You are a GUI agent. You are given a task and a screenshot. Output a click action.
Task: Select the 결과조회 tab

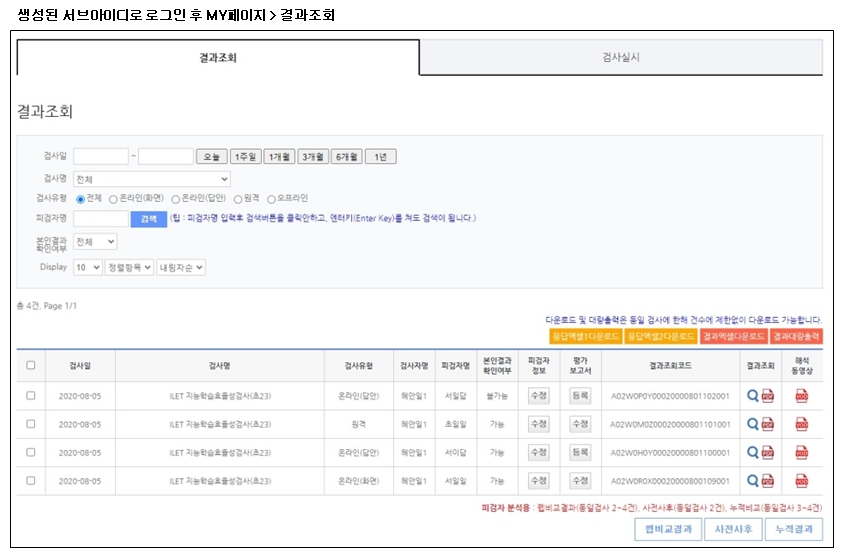click(218, 57)
